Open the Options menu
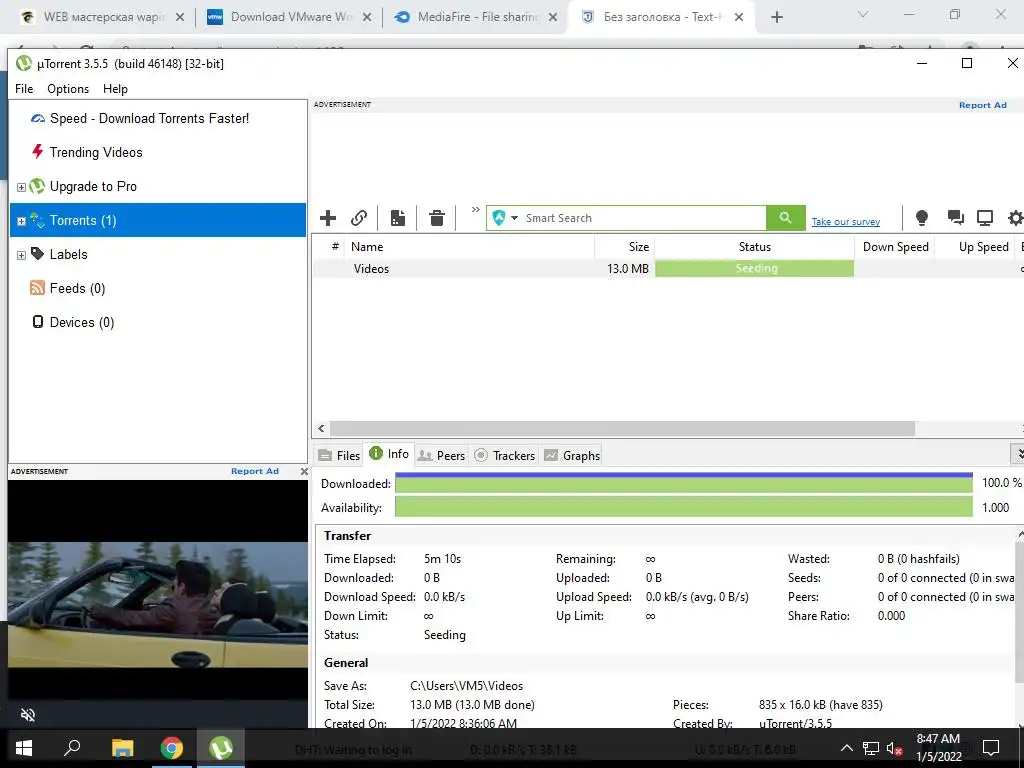This screenshot has width=1024, height=768. point(68,89)
